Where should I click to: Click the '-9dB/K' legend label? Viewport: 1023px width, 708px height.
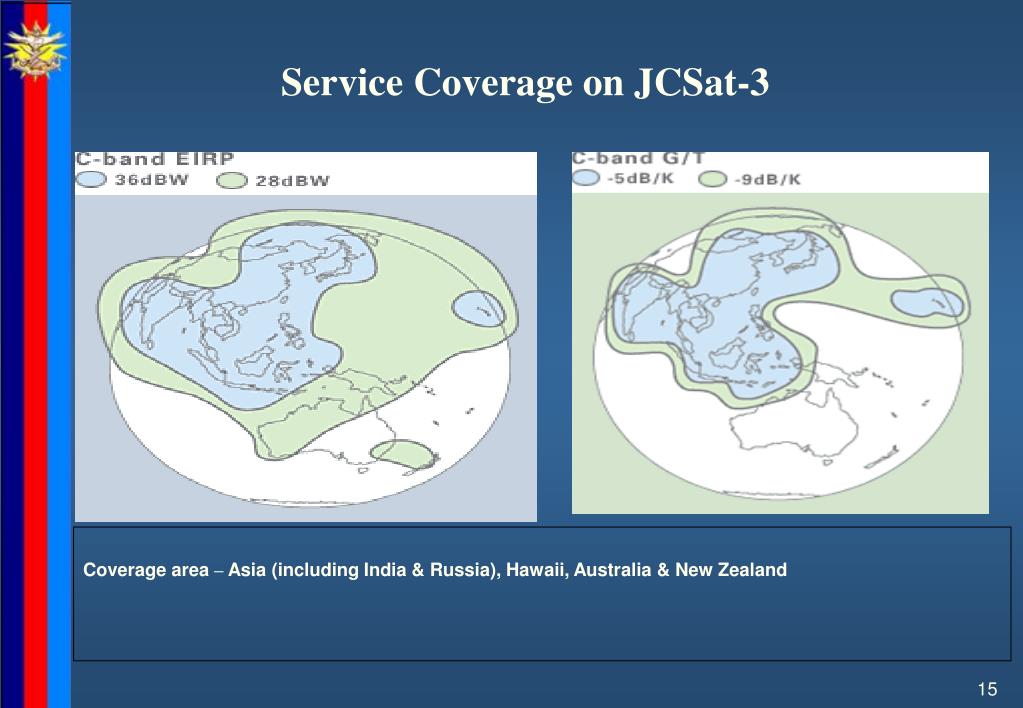(767, 179)
